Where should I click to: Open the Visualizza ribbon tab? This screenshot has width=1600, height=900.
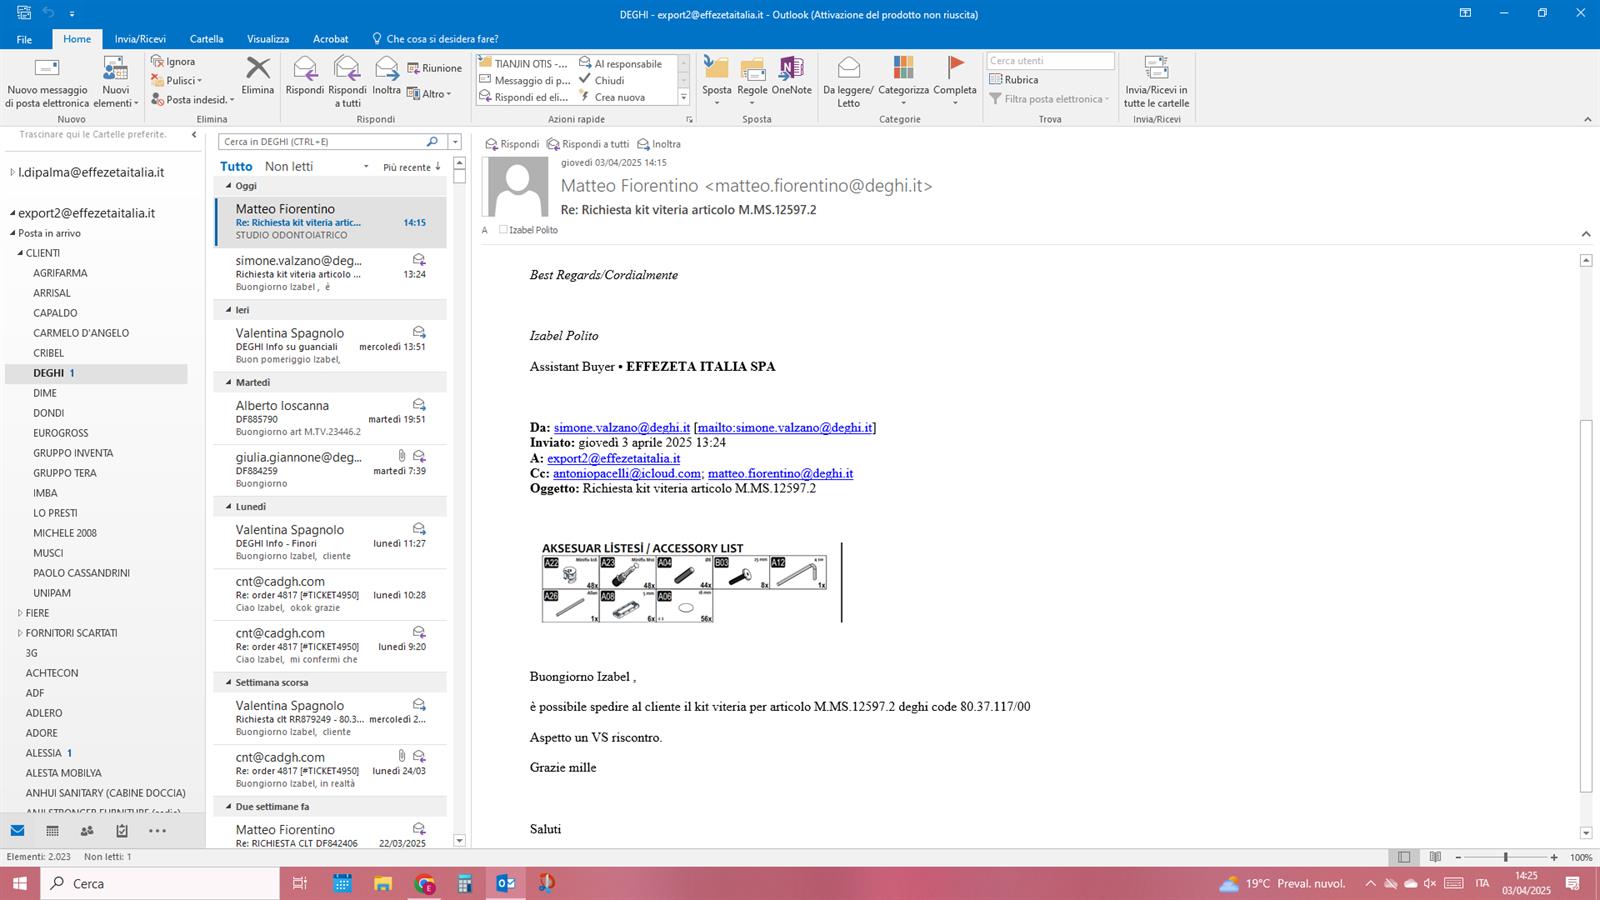tap(268, 39)
